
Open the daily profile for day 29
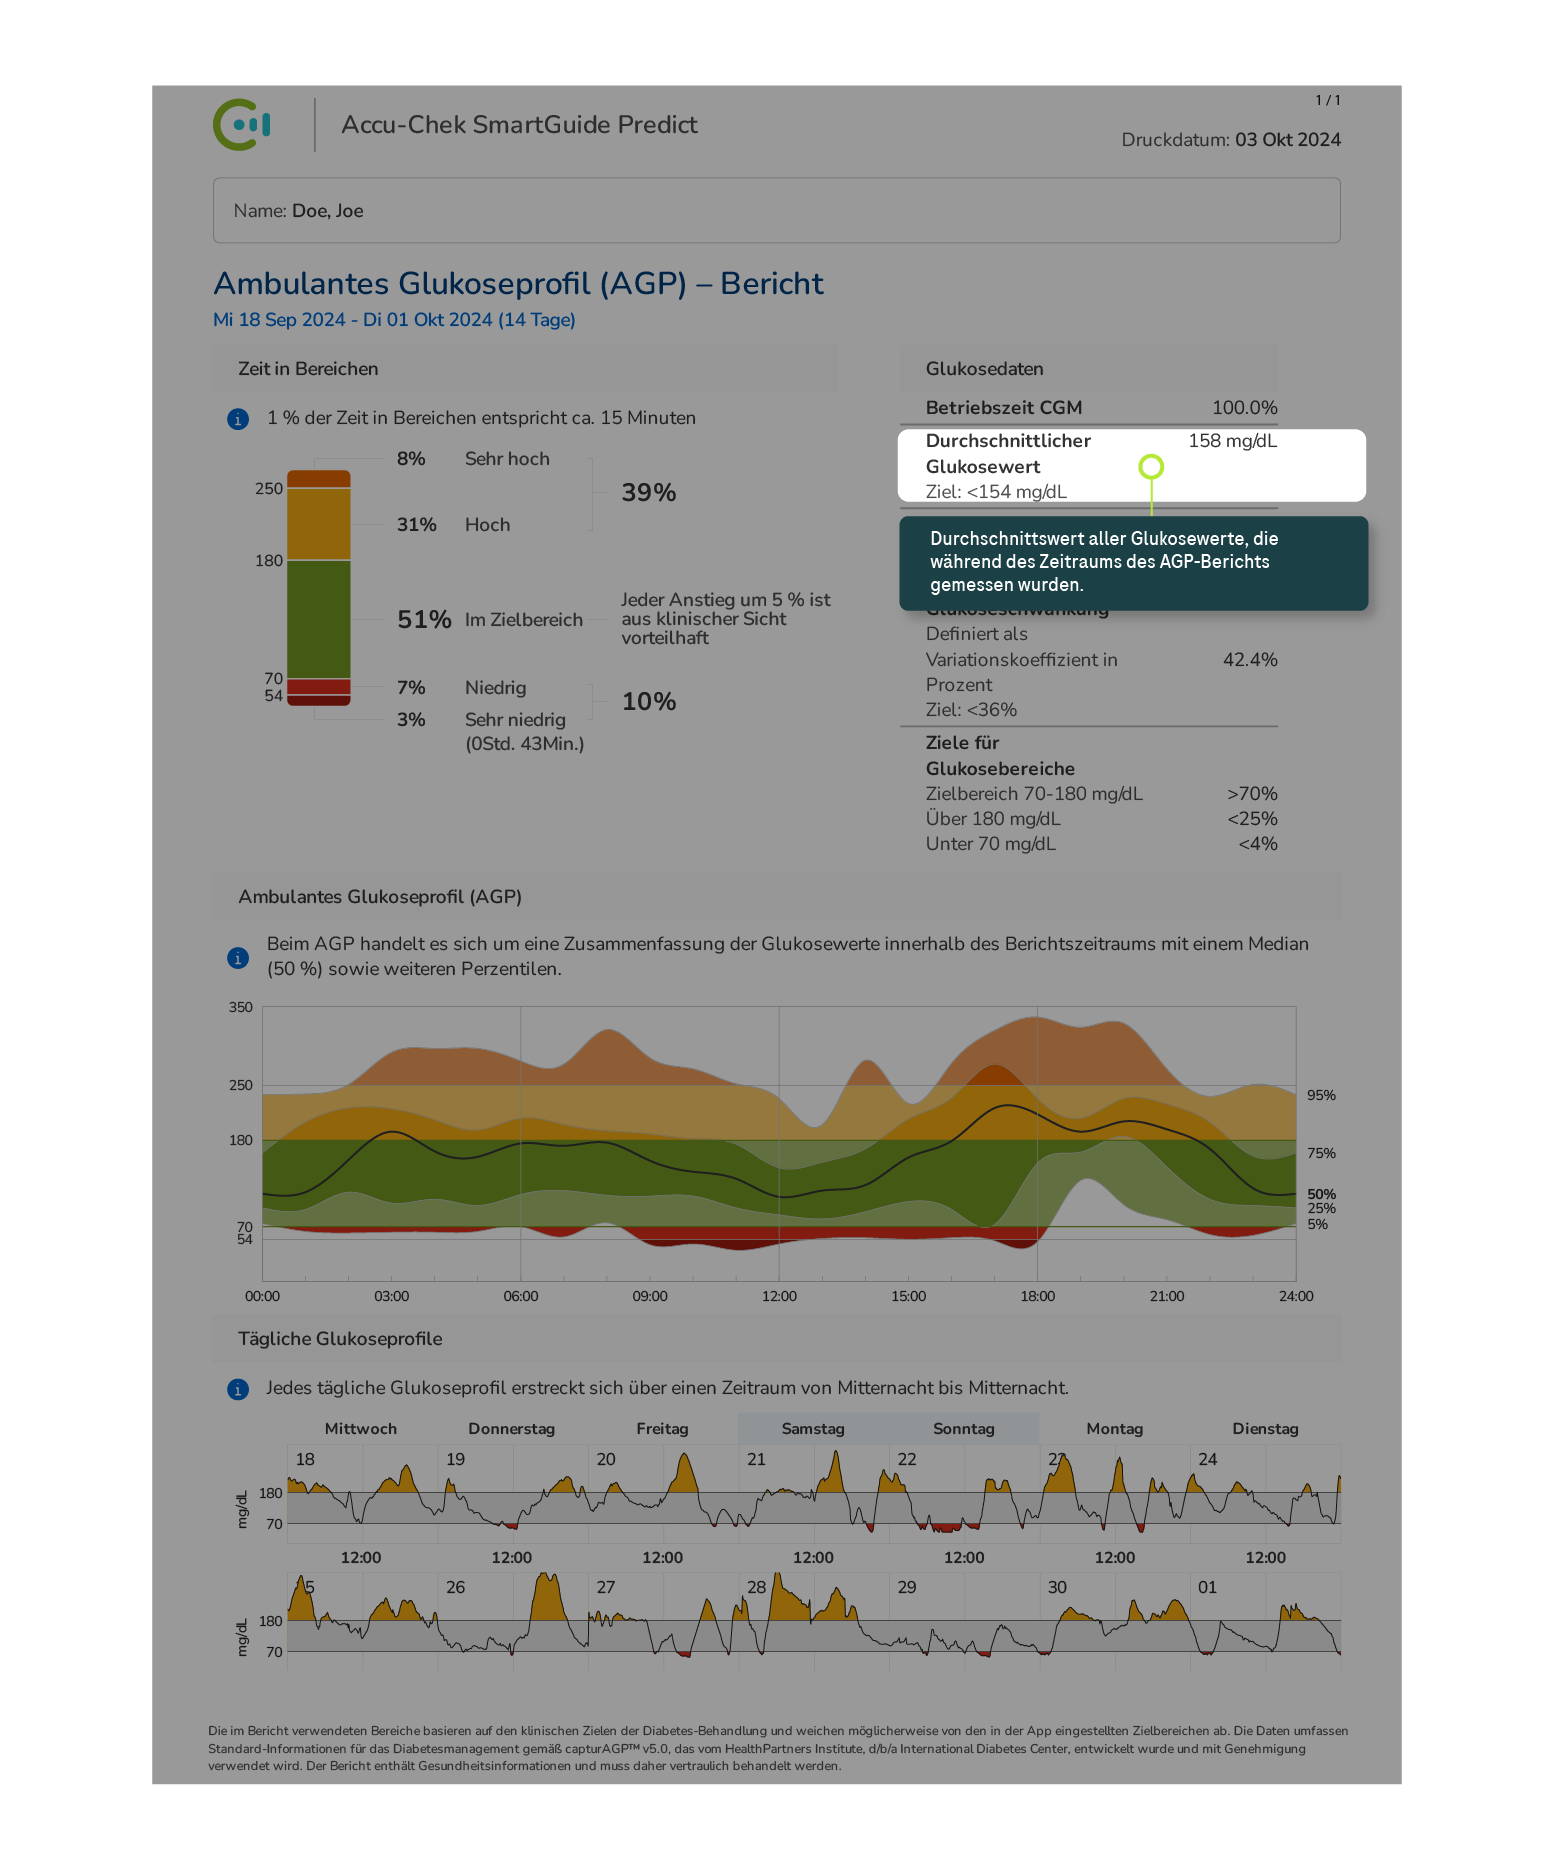(x=964, y=1621)
